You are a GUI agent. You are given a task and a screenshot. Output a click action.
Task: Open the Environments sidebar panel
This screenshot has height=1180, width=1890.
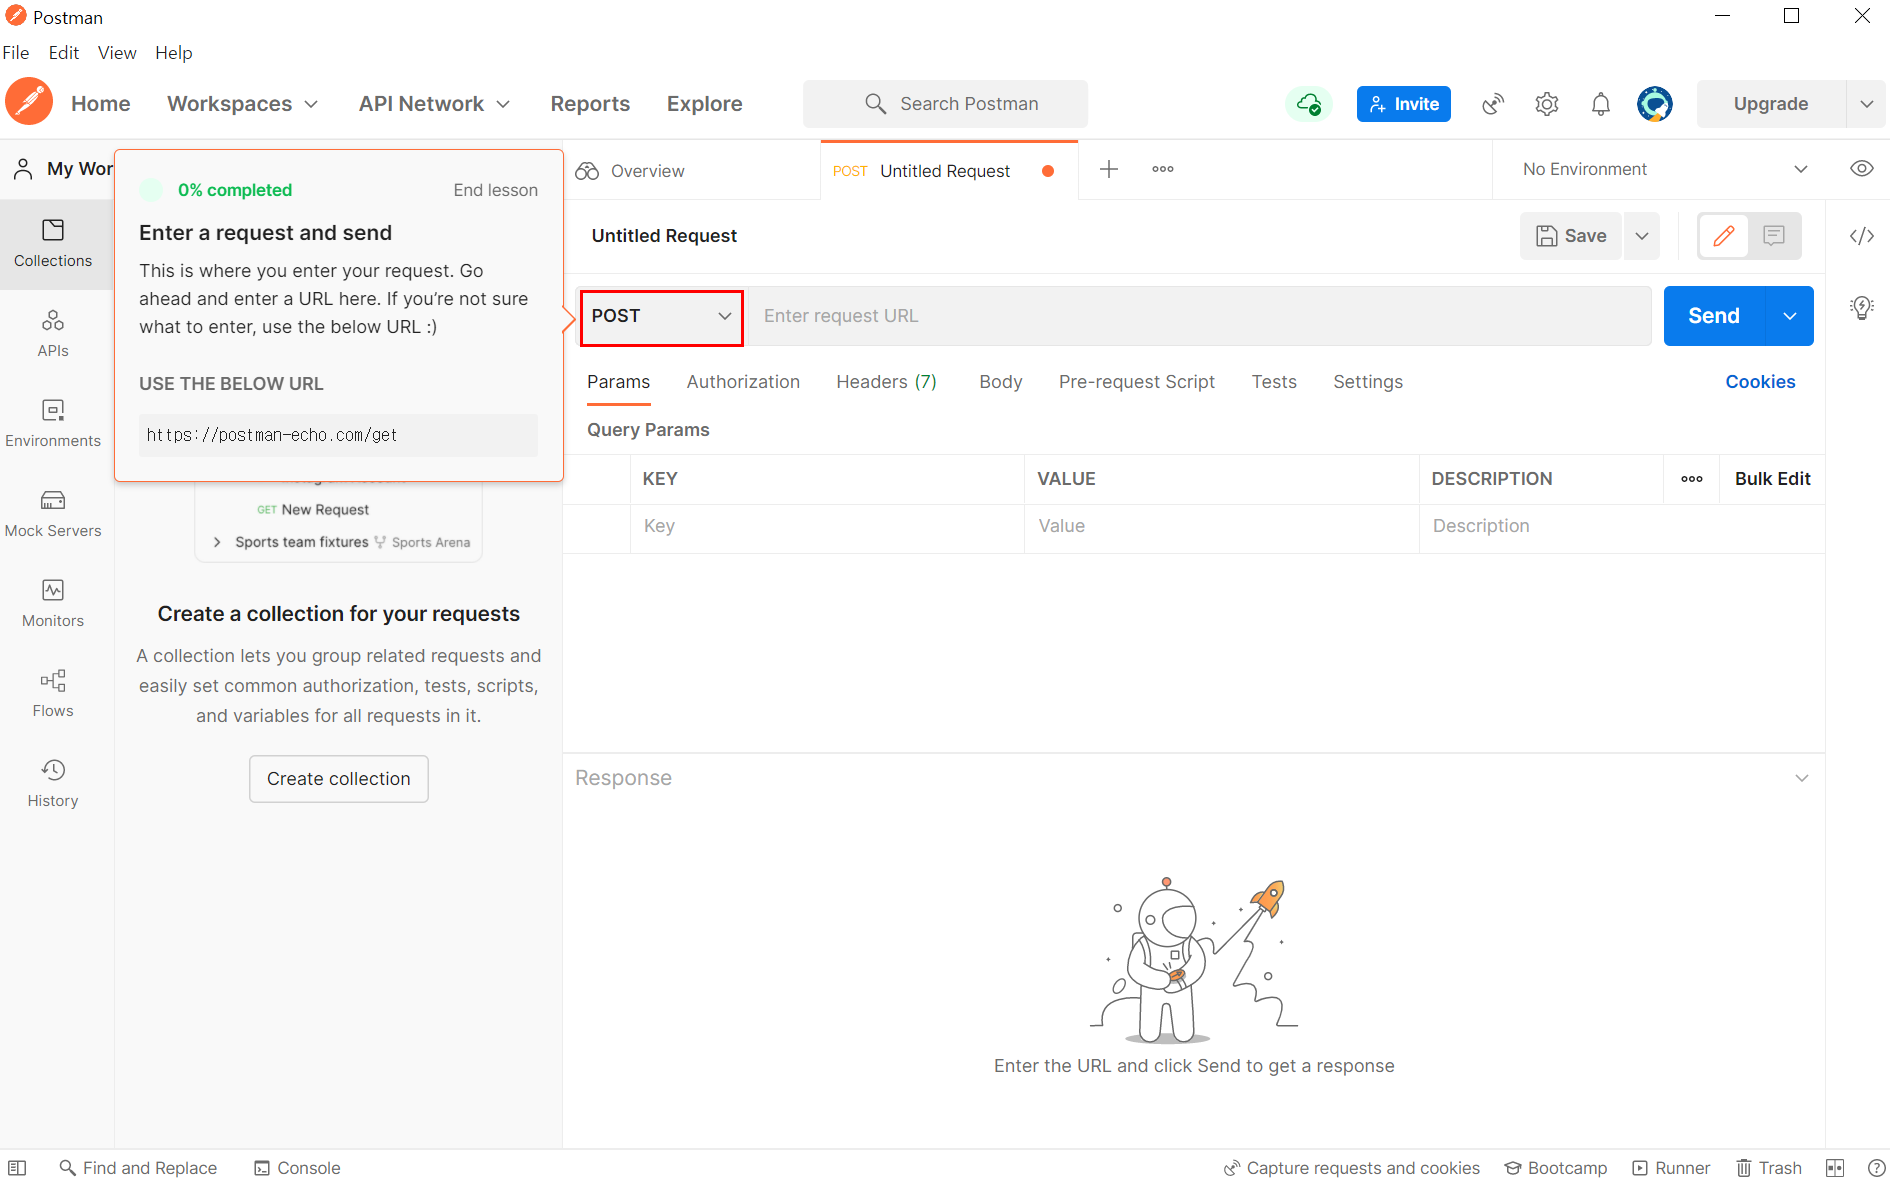click(53, 424)
